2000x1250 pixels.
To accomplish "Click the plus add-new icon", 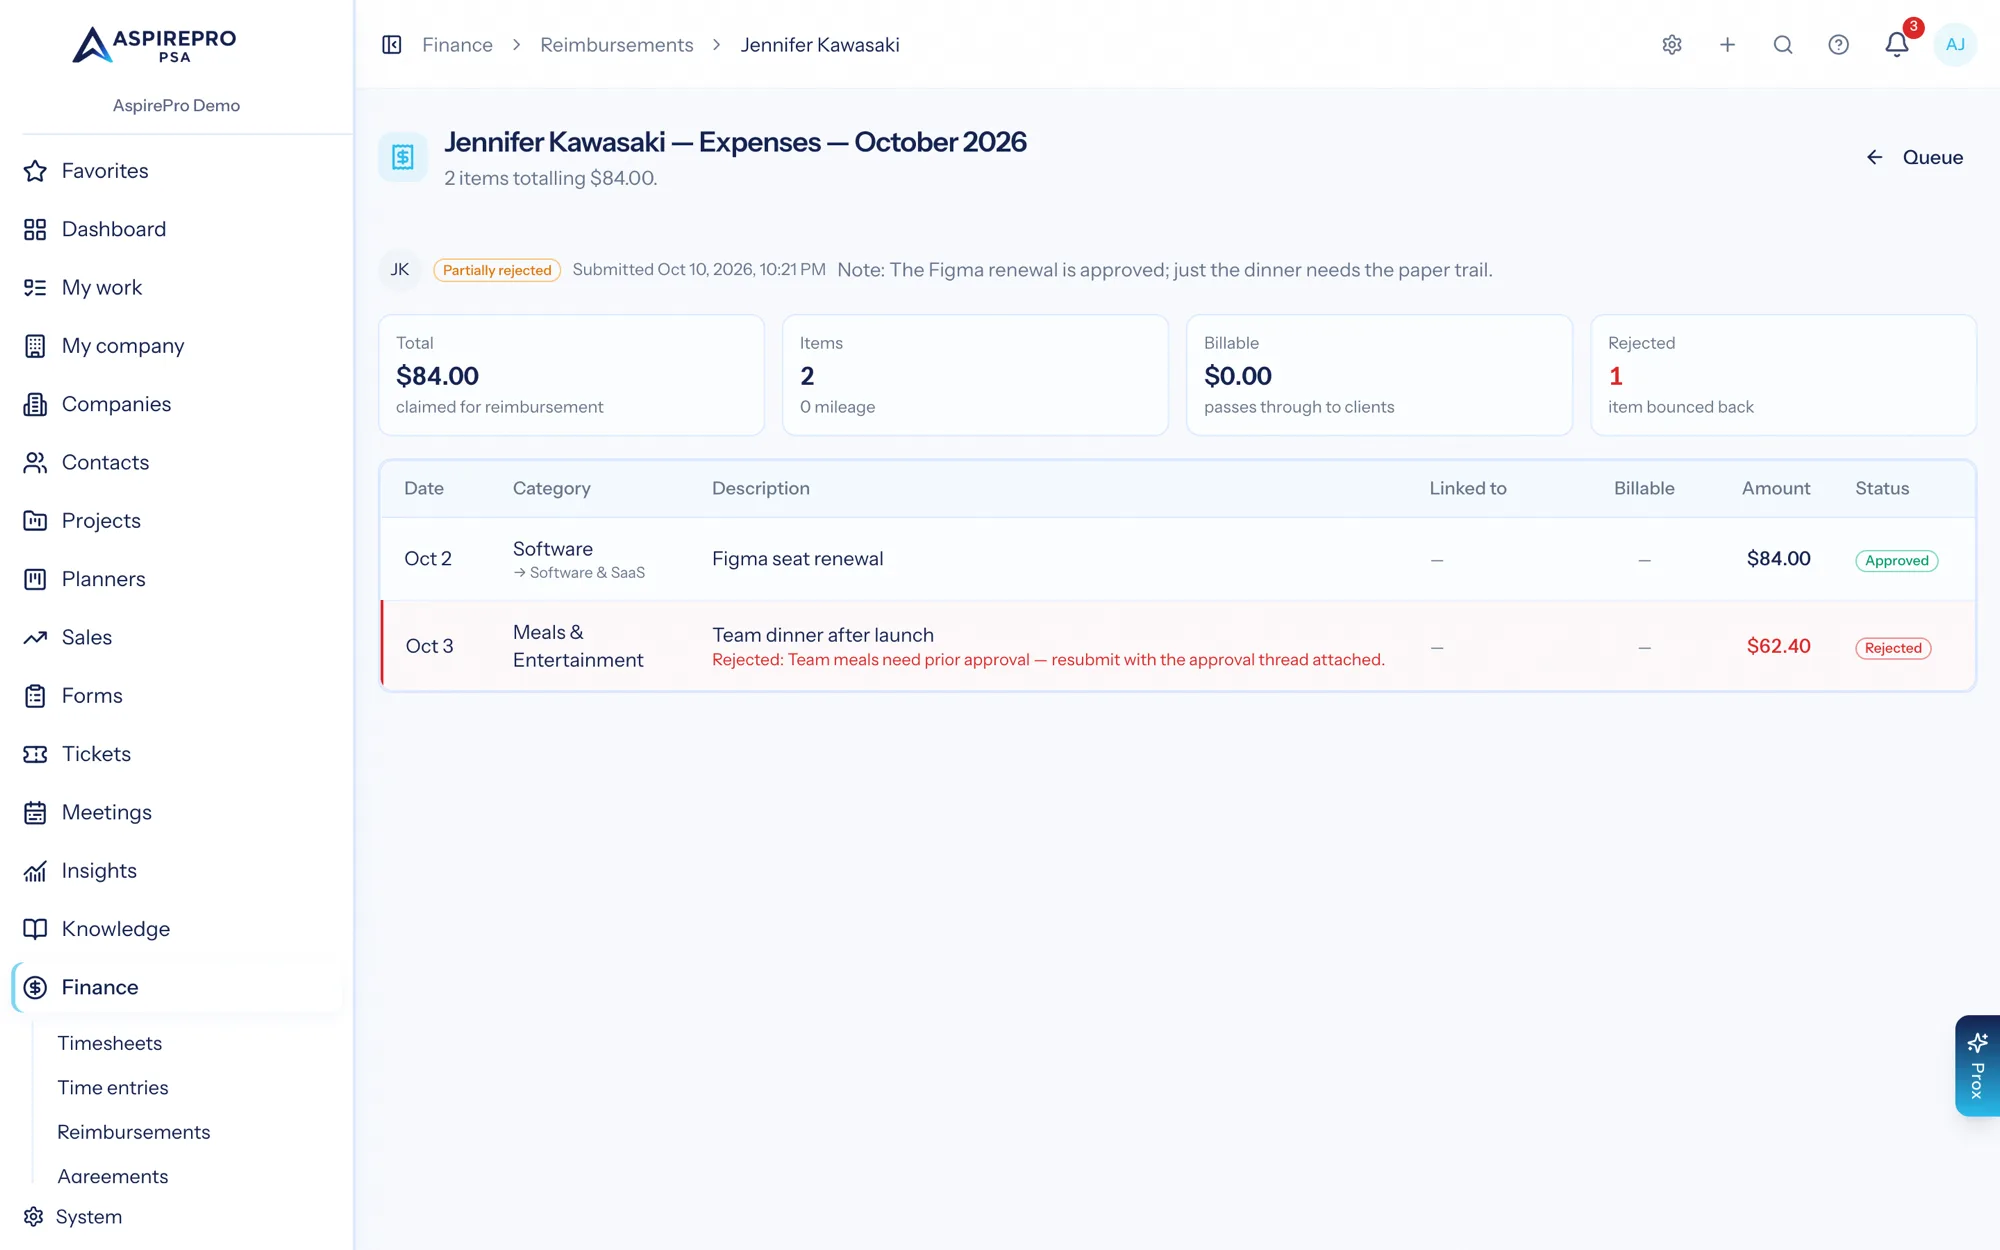I will tap(1727, 45).
